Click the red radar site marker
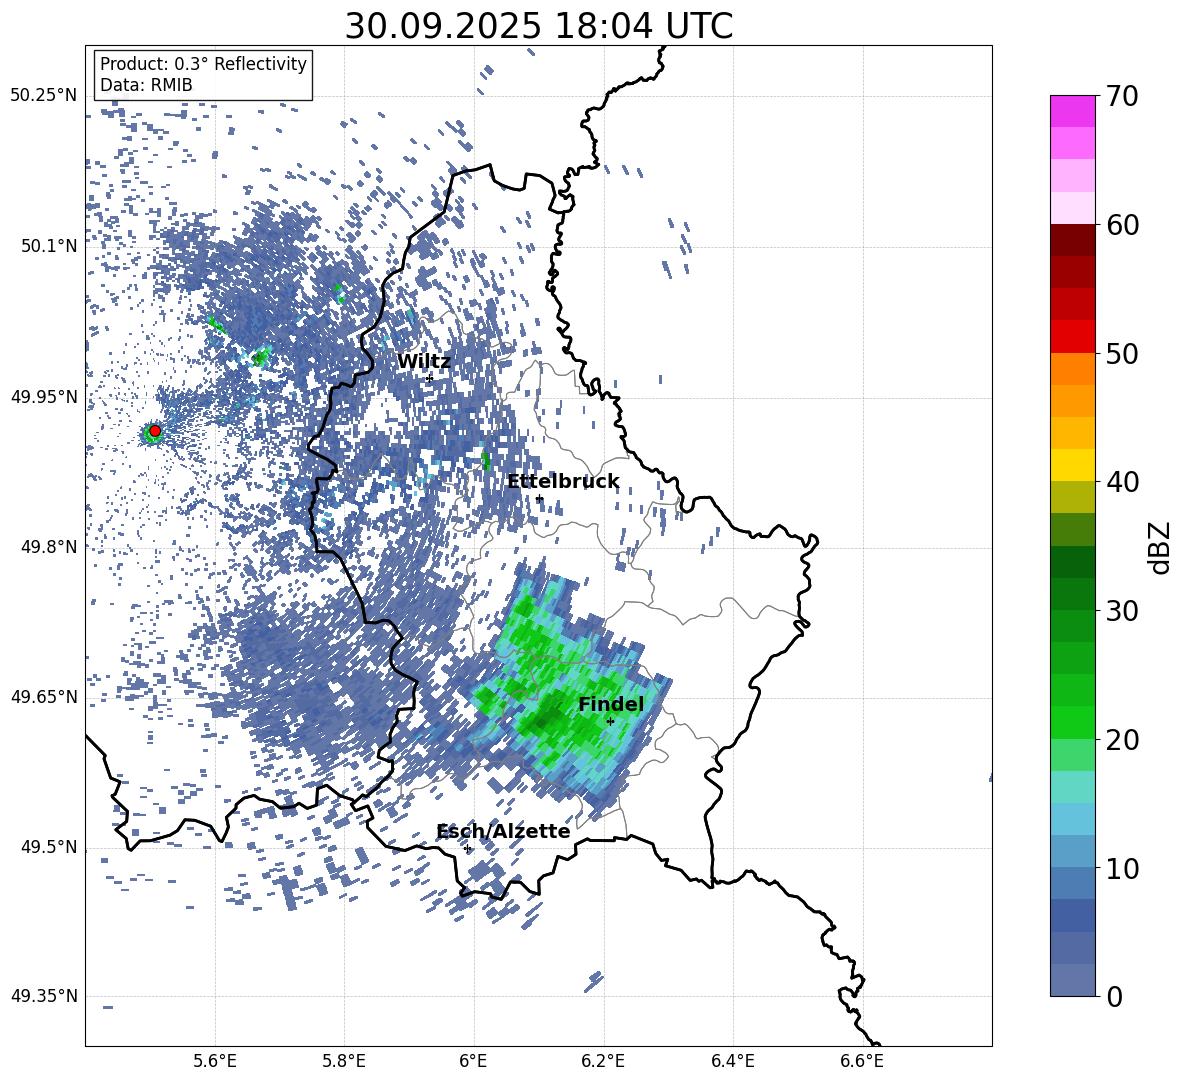The height and width of the screenshot is (1081, 1184). click(155, 431)
